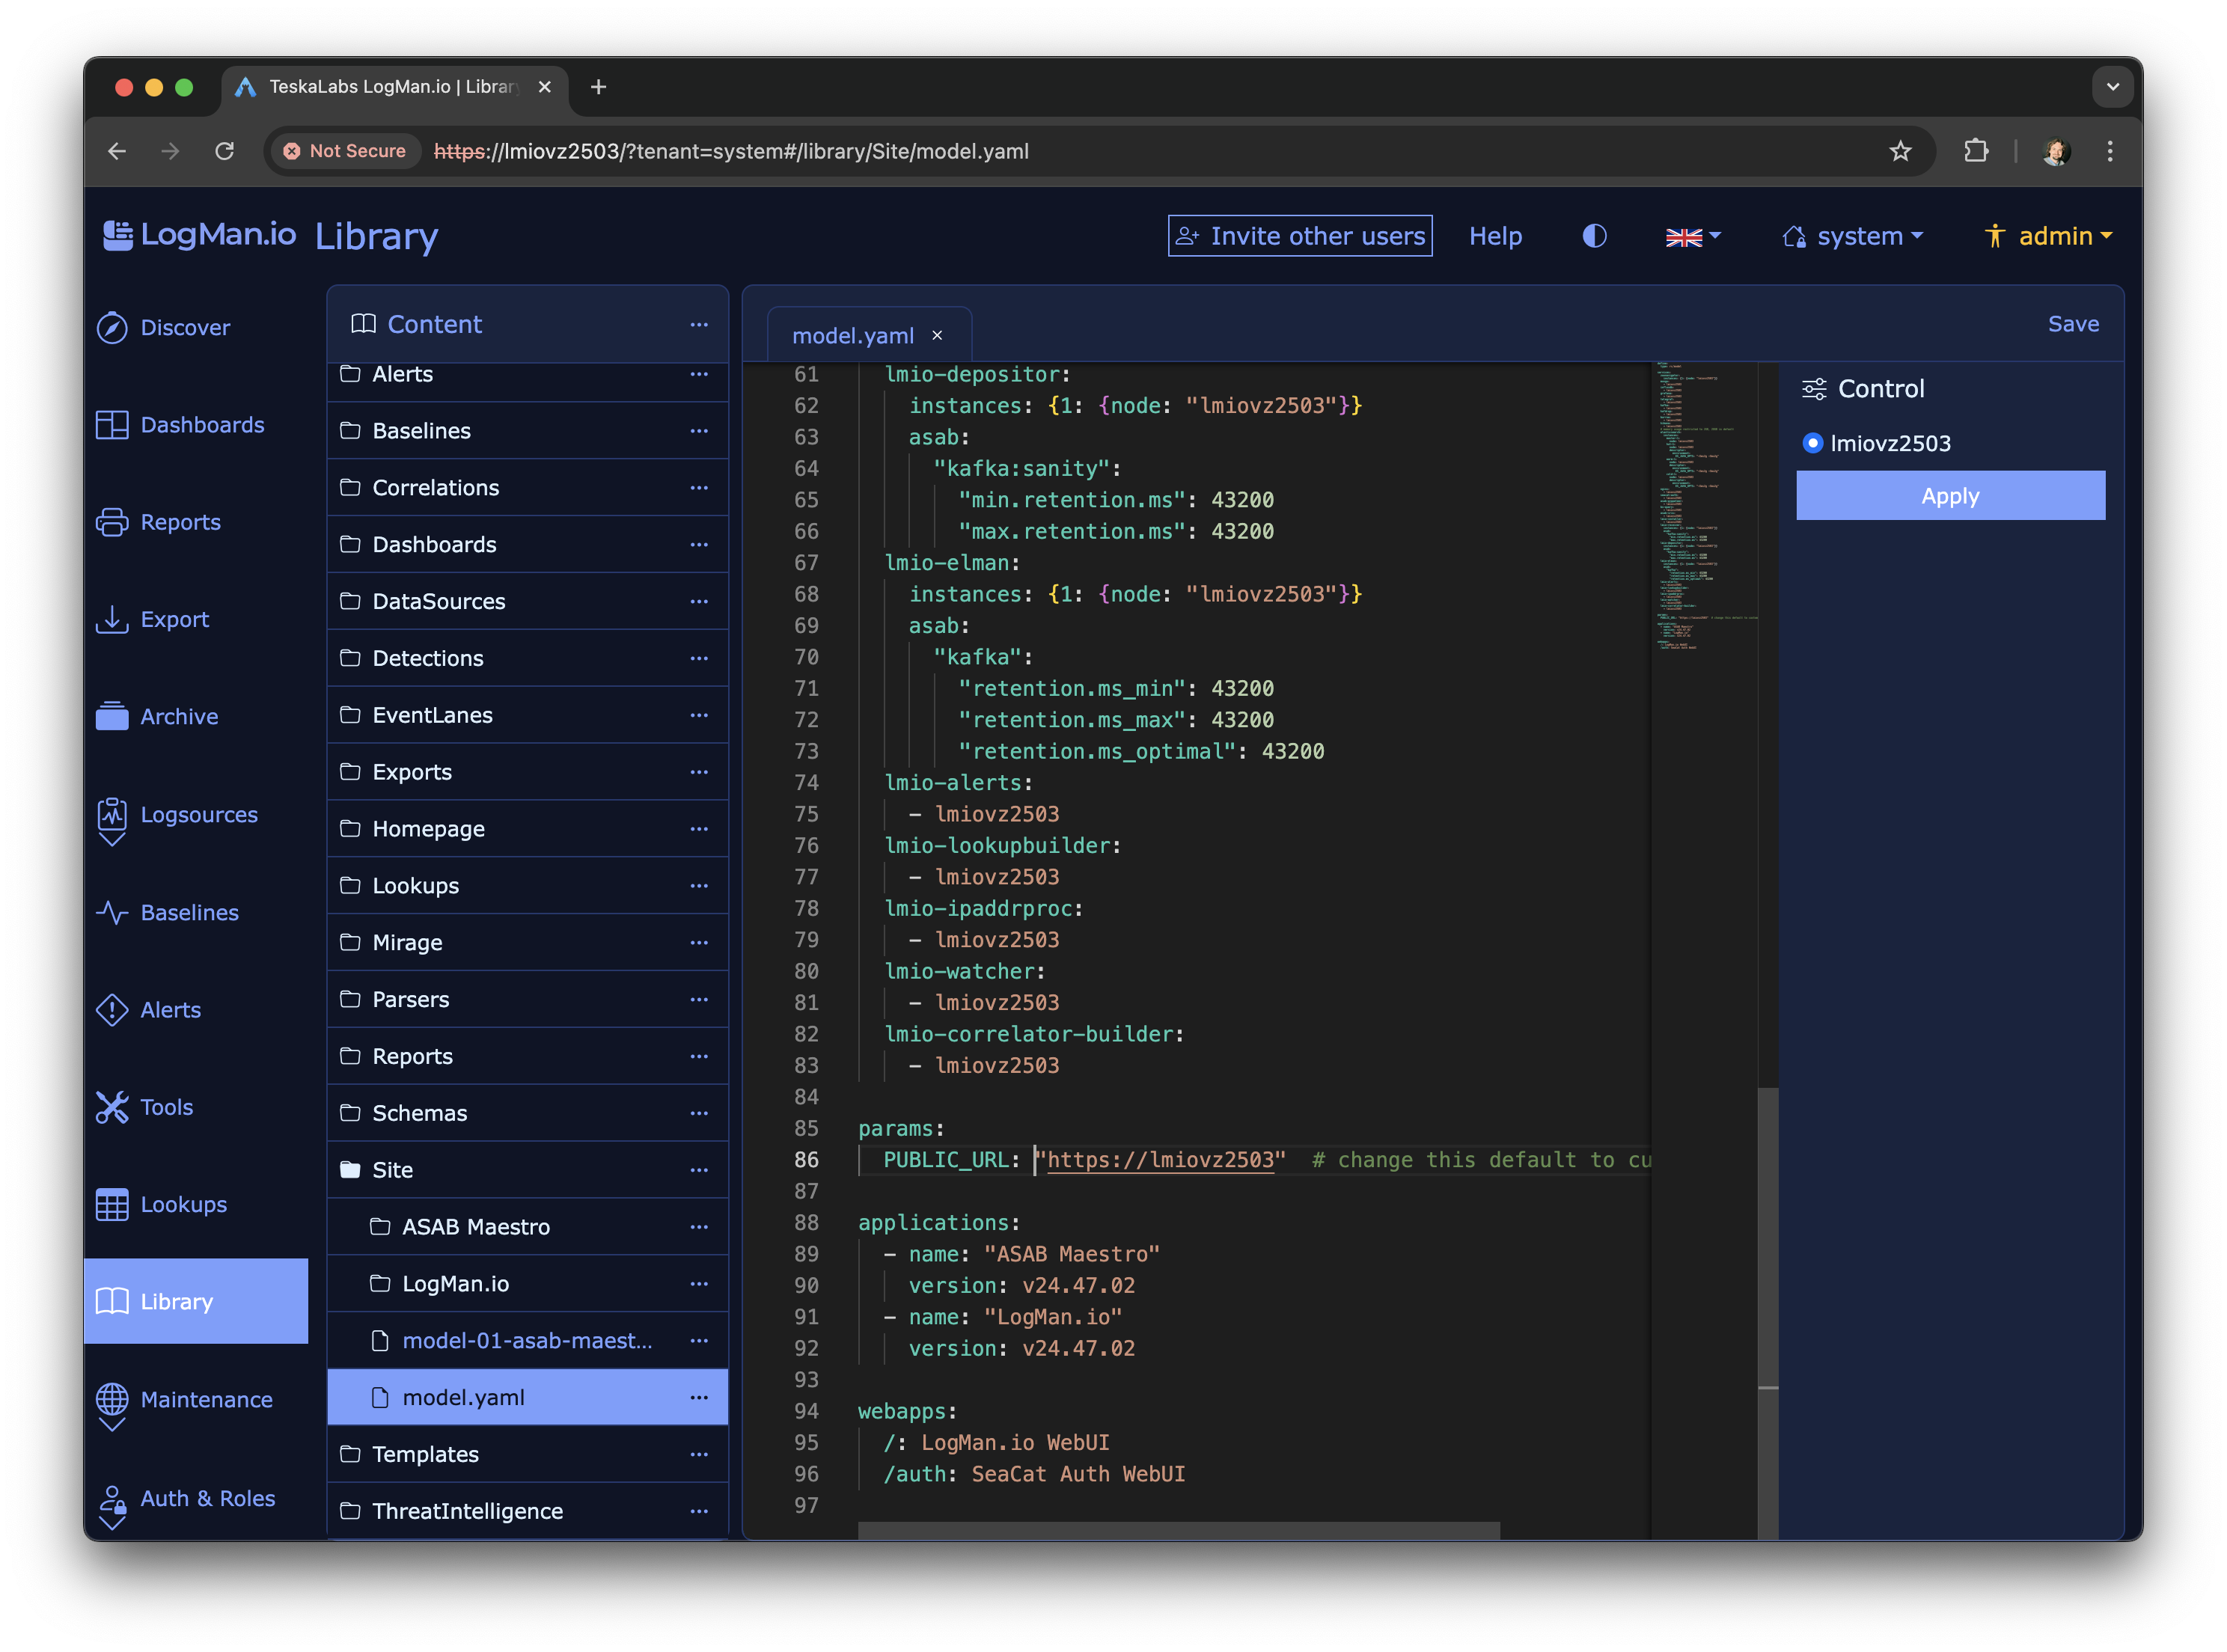The width and height of the screenshot is (2227, 1652).
Task: Click the Archive box icon
Action: 112,716
